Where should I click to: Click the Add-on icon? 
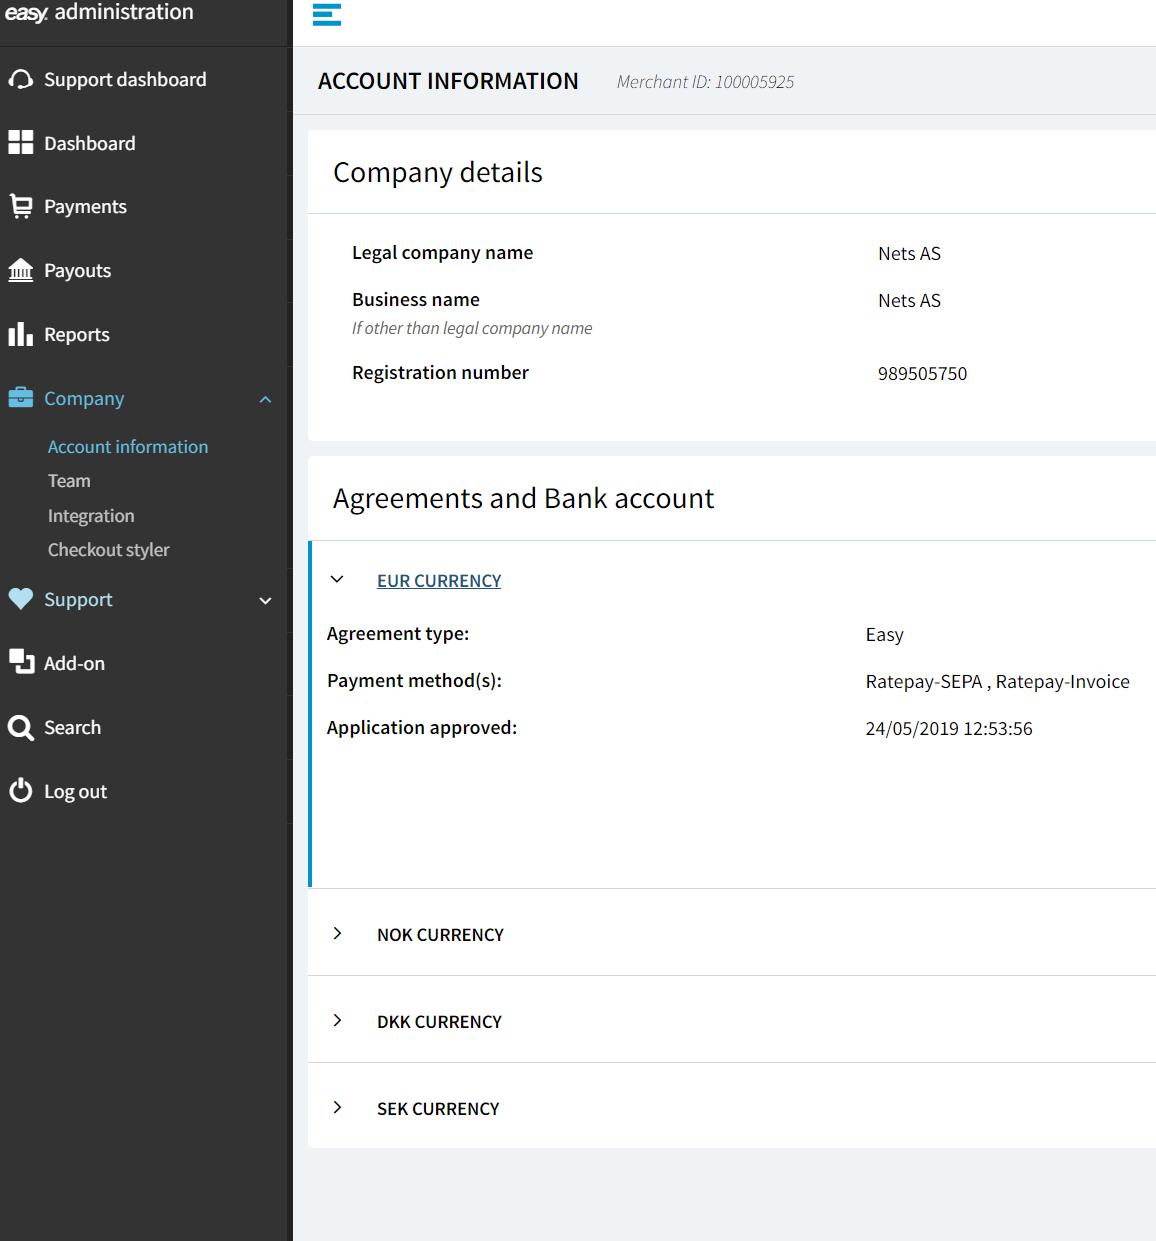tap(21, 663)
